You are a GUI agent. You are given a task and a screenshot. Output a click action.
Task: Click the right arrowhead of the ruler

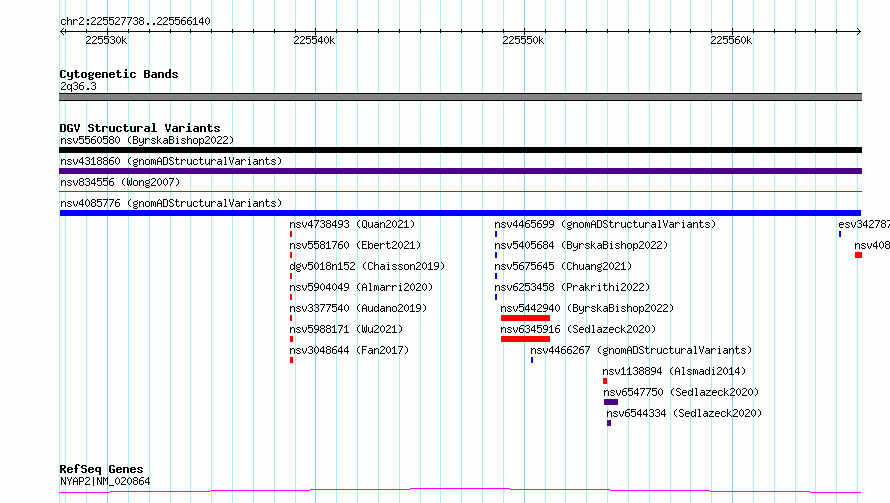pyautogui.click(x=858, y=31)
